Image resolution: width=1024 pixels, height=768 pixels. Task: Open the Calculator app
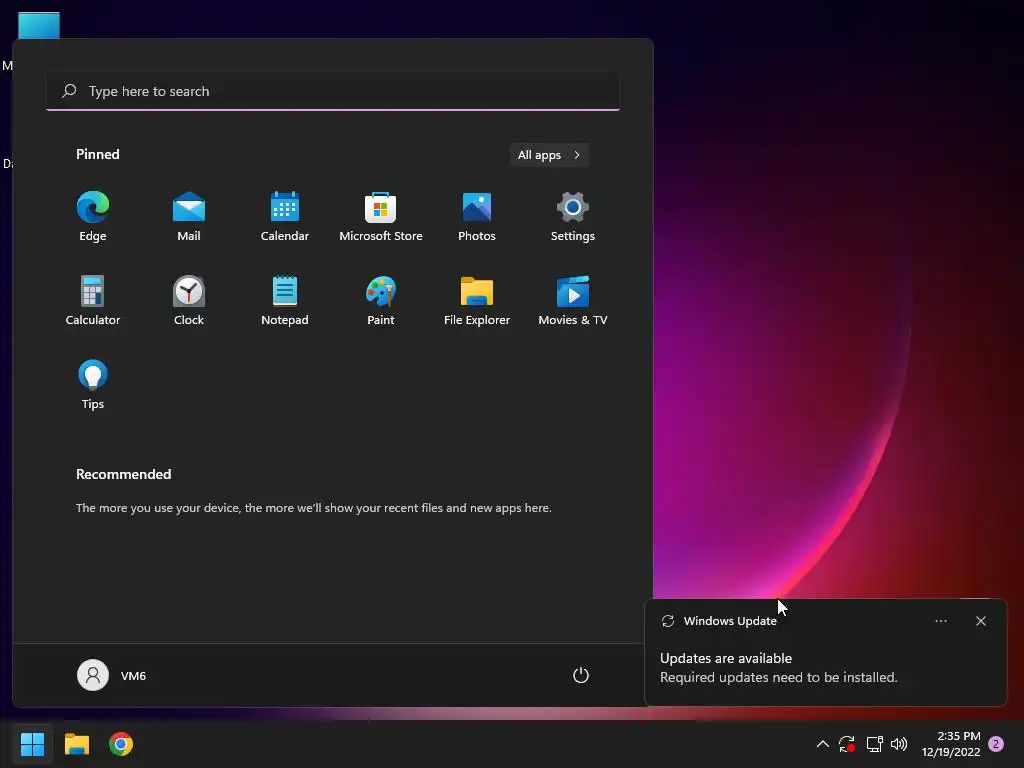click(x=93, y=300)
